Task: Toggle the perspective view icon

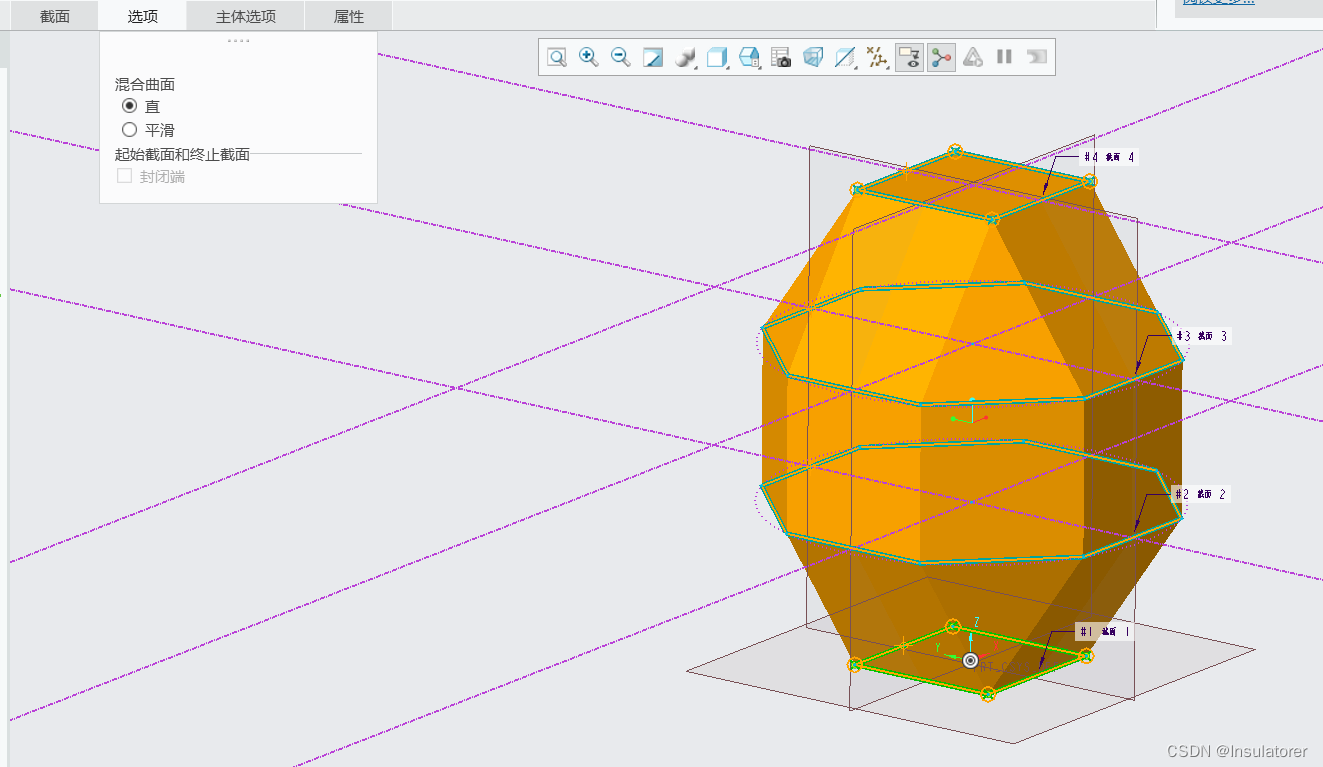Action: pyautogui.click(x=813, y=58)
